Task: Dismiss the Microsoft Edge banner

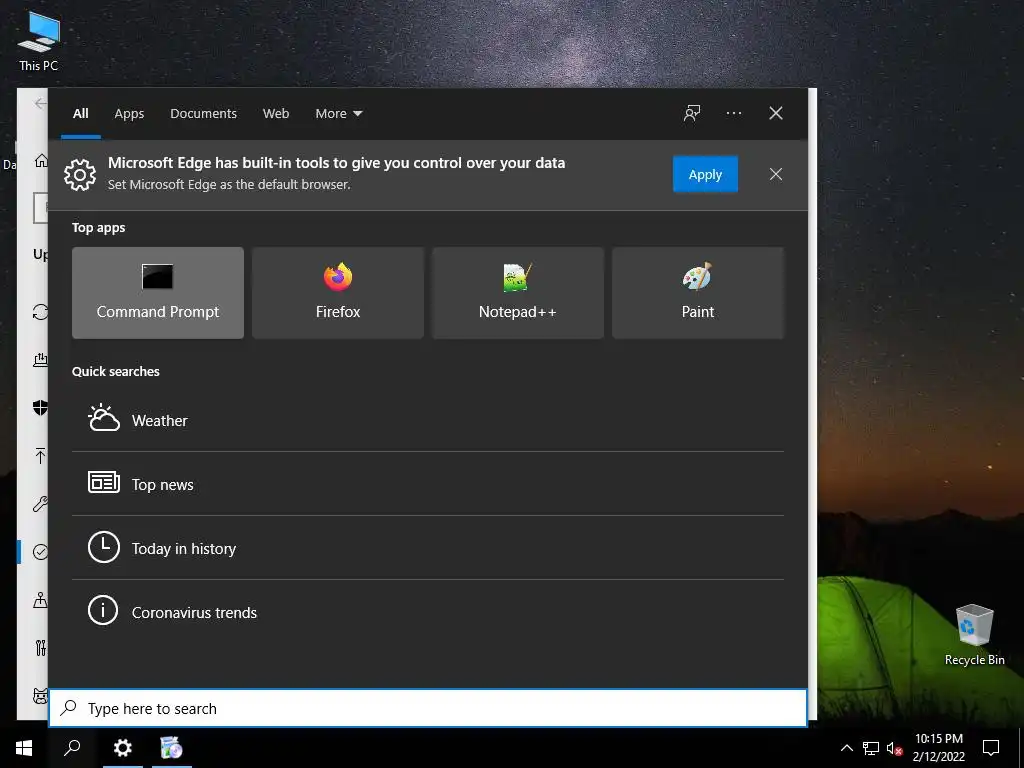Action: [775, 174]
